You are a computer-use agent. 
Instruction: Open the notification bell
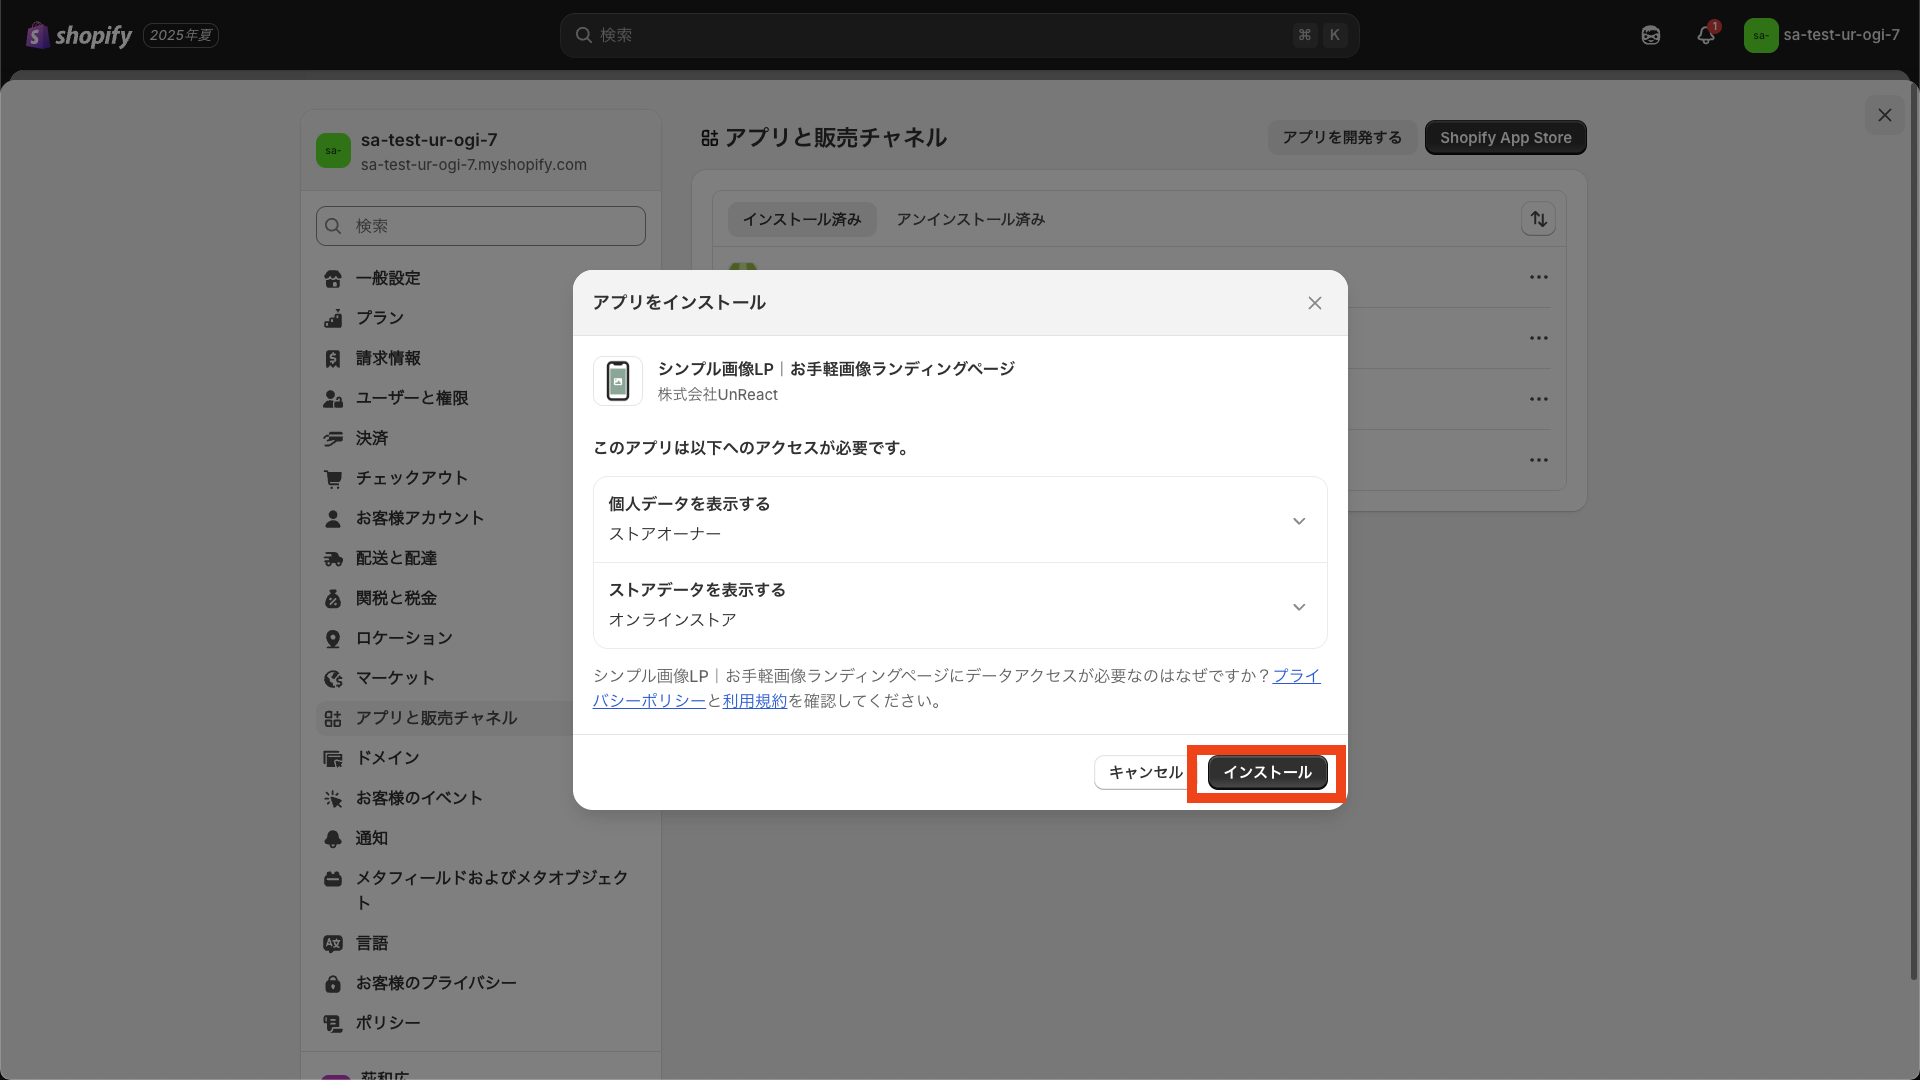pyautogui.click(x=1706, y=34)
